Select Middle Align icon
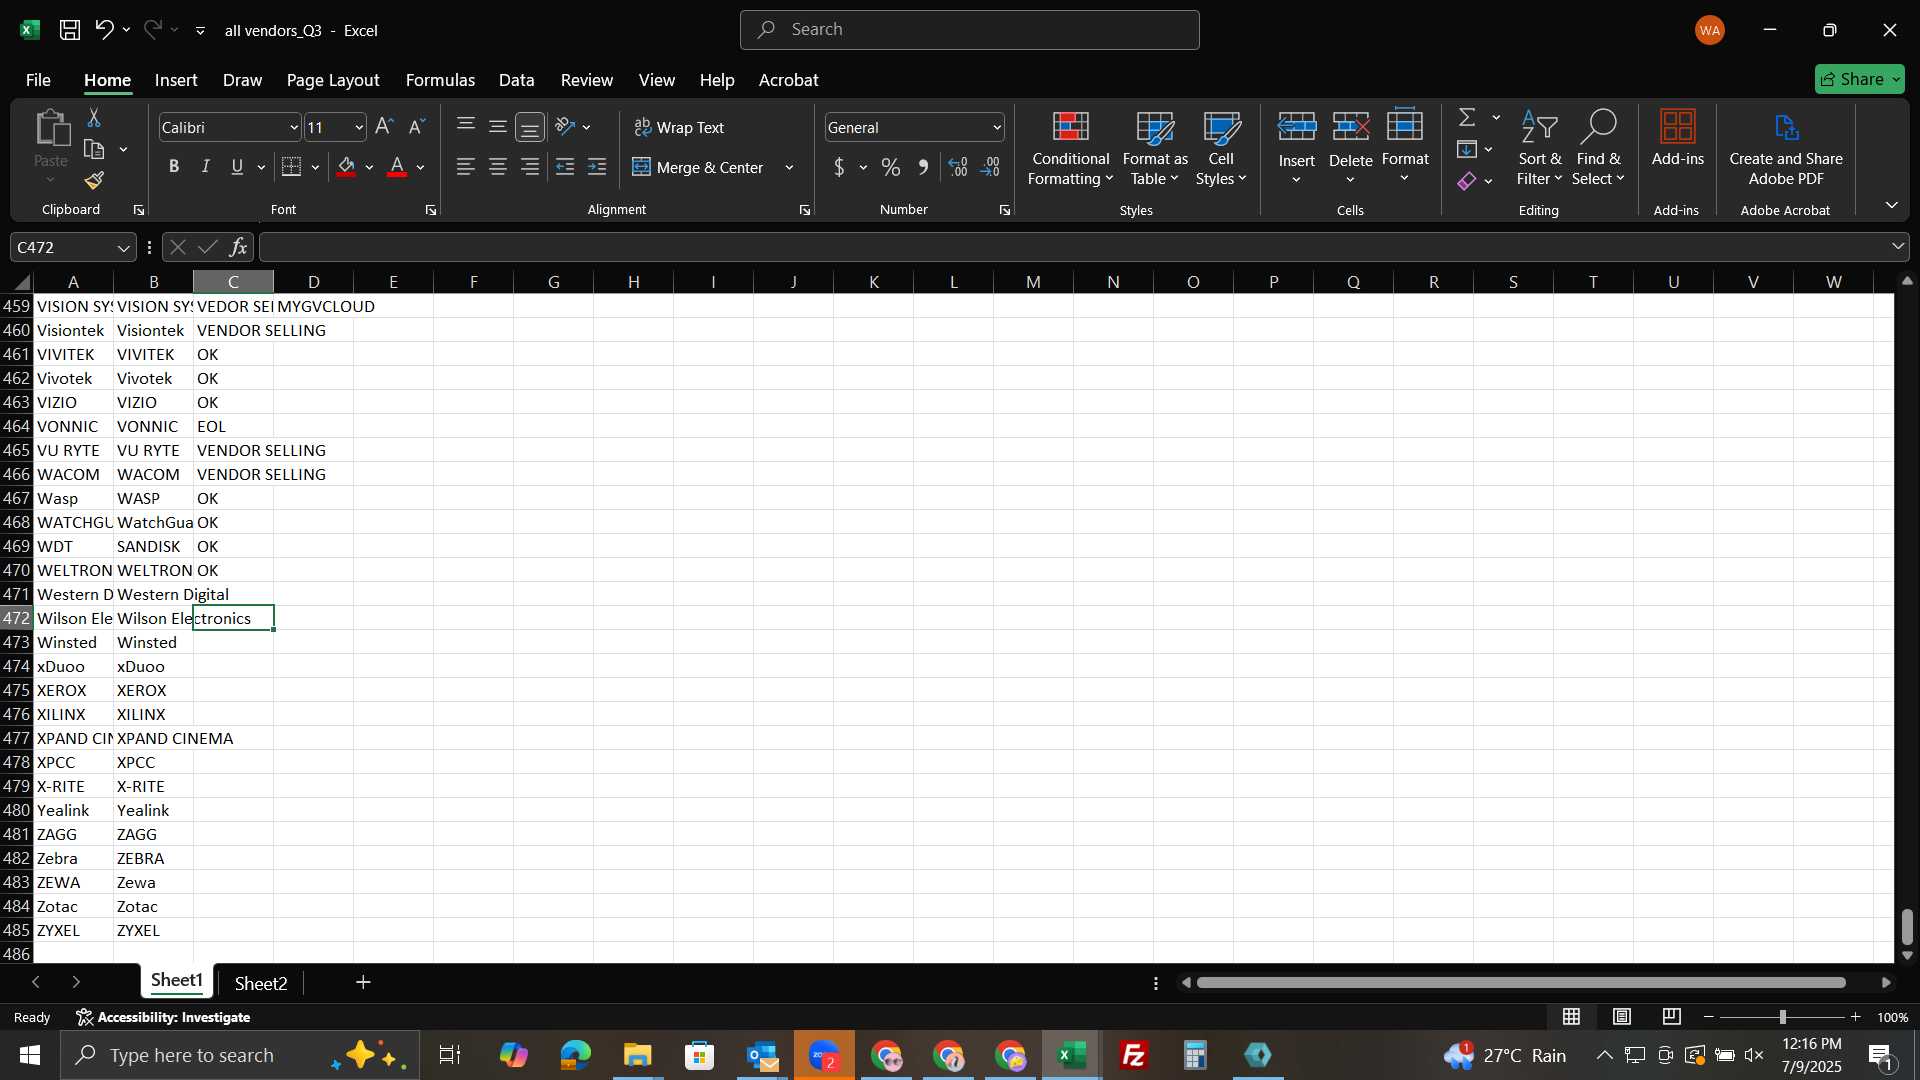1920x1080 pixels. point(498,126)
